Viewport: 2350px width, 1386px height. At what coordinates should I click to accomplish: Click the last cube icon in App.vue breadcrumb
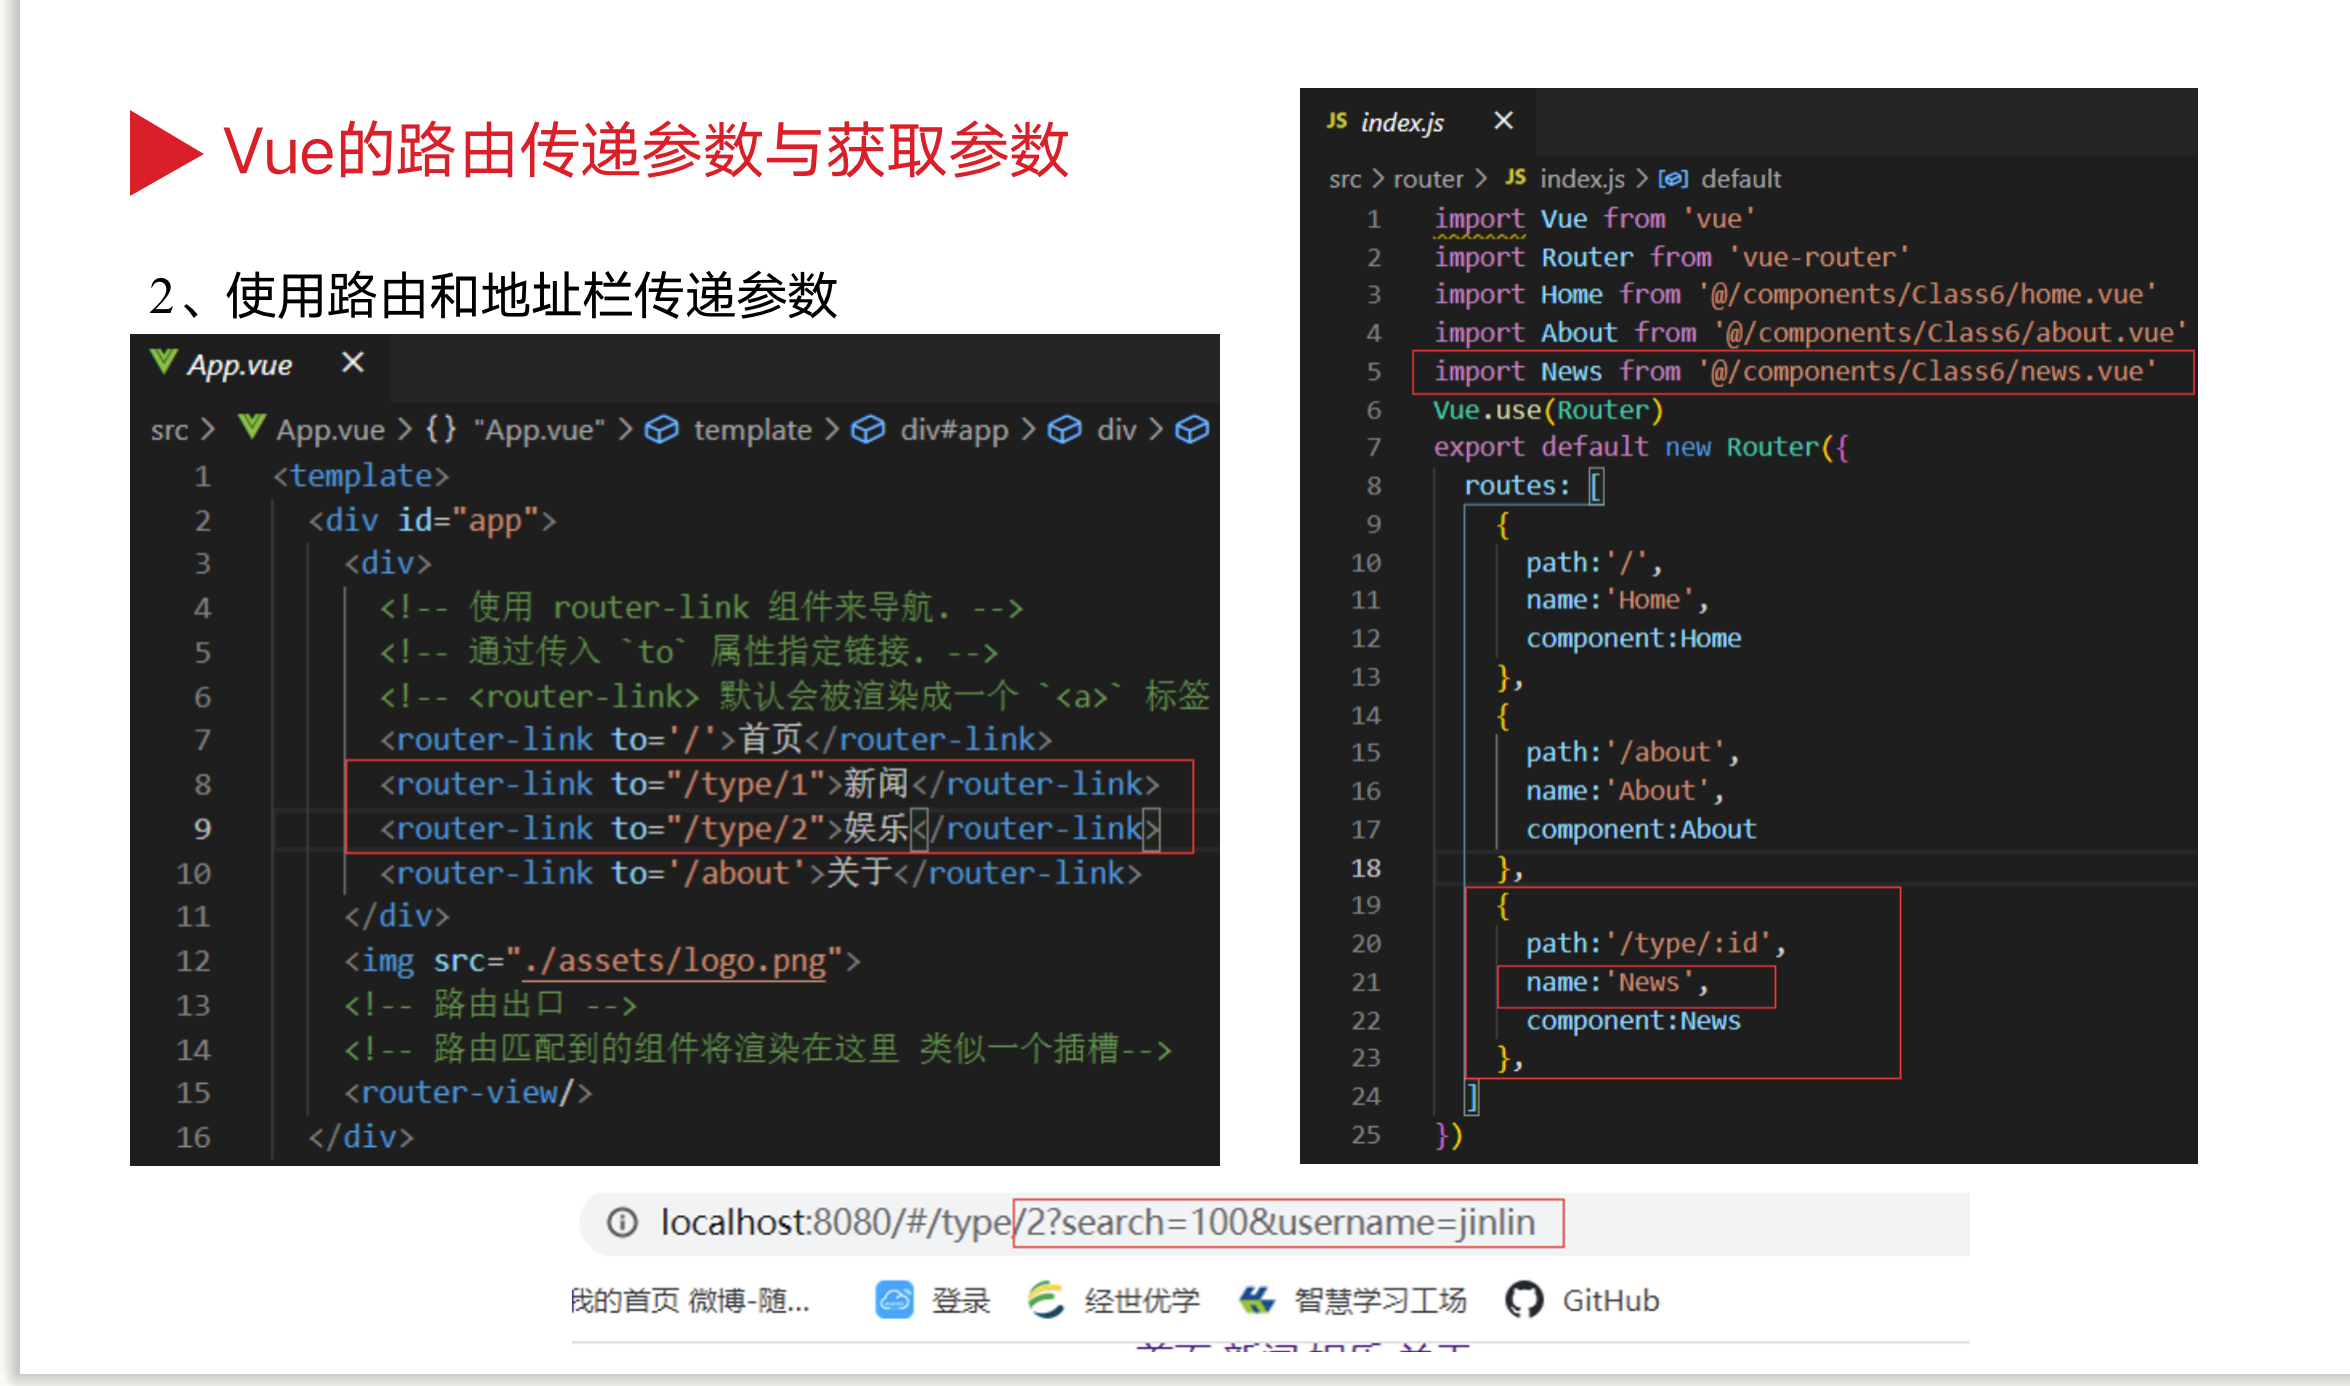click(x=1191, y=430)
